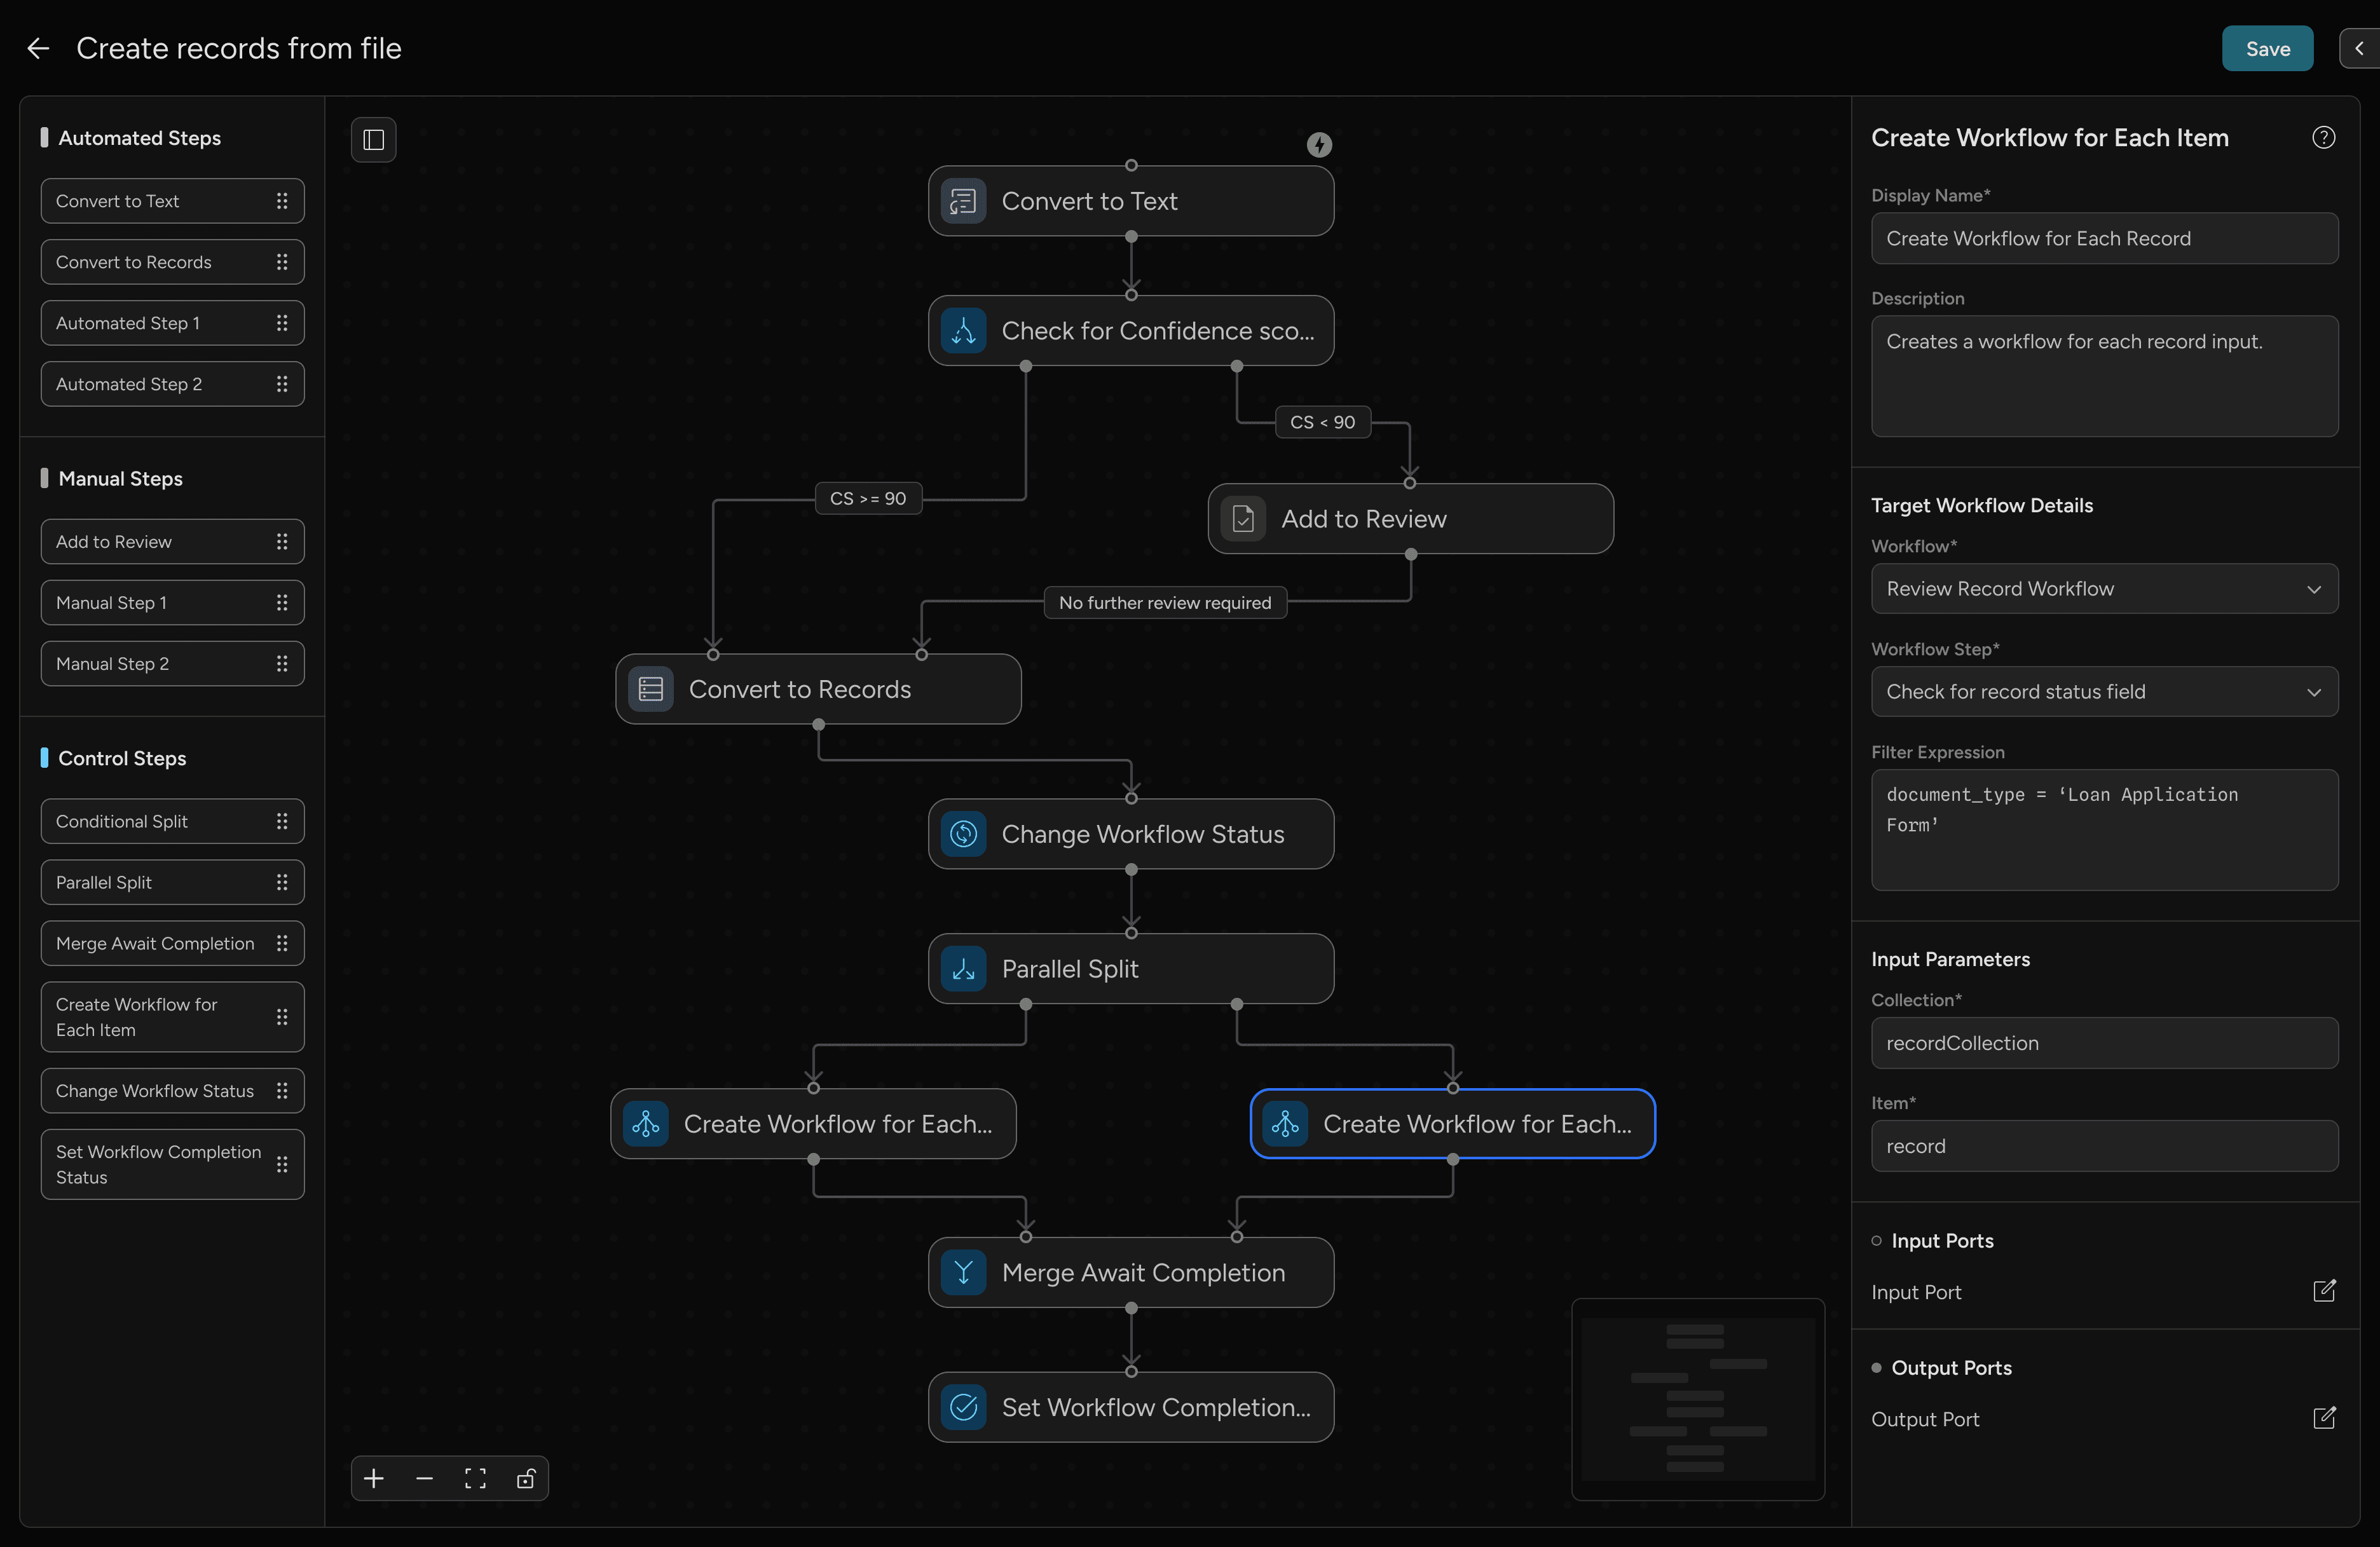Navigate back using the arrow near Create records from file
2380x1547 pixels.
coord(38,48)
